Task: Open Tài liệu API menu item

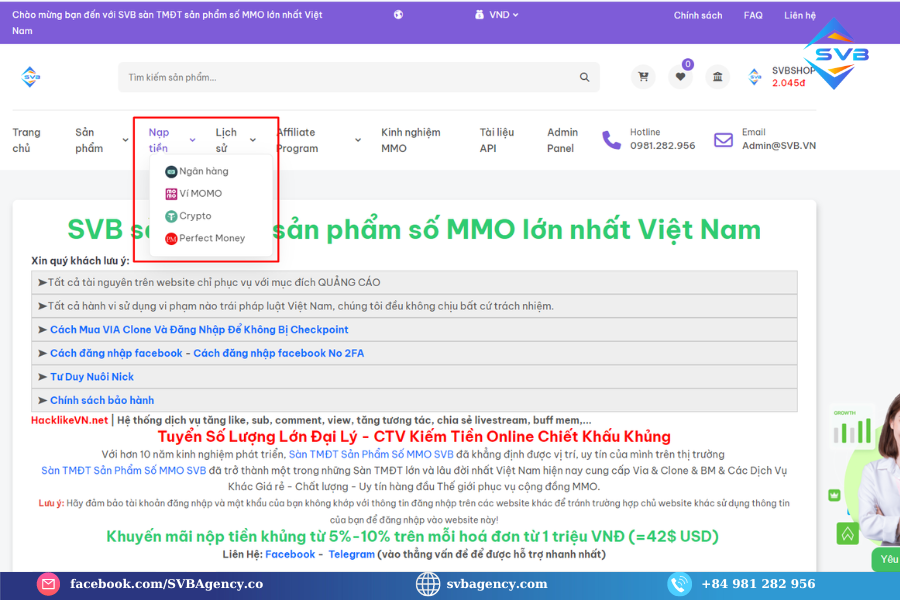Action: tap(496, 140)
